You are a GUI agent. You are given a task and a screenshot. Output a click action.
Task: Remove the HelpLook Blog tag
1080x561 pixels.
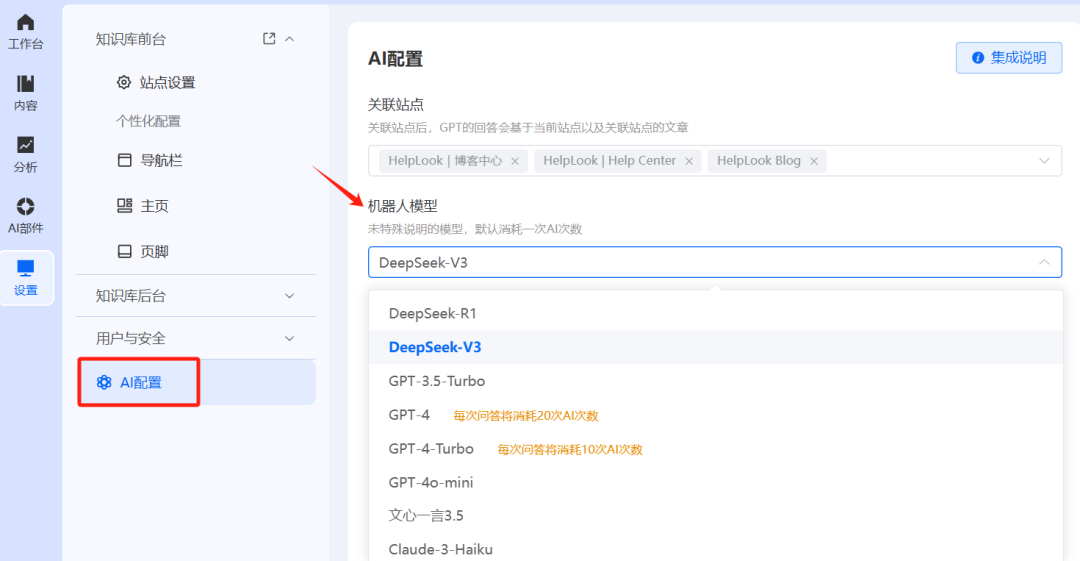813,161
